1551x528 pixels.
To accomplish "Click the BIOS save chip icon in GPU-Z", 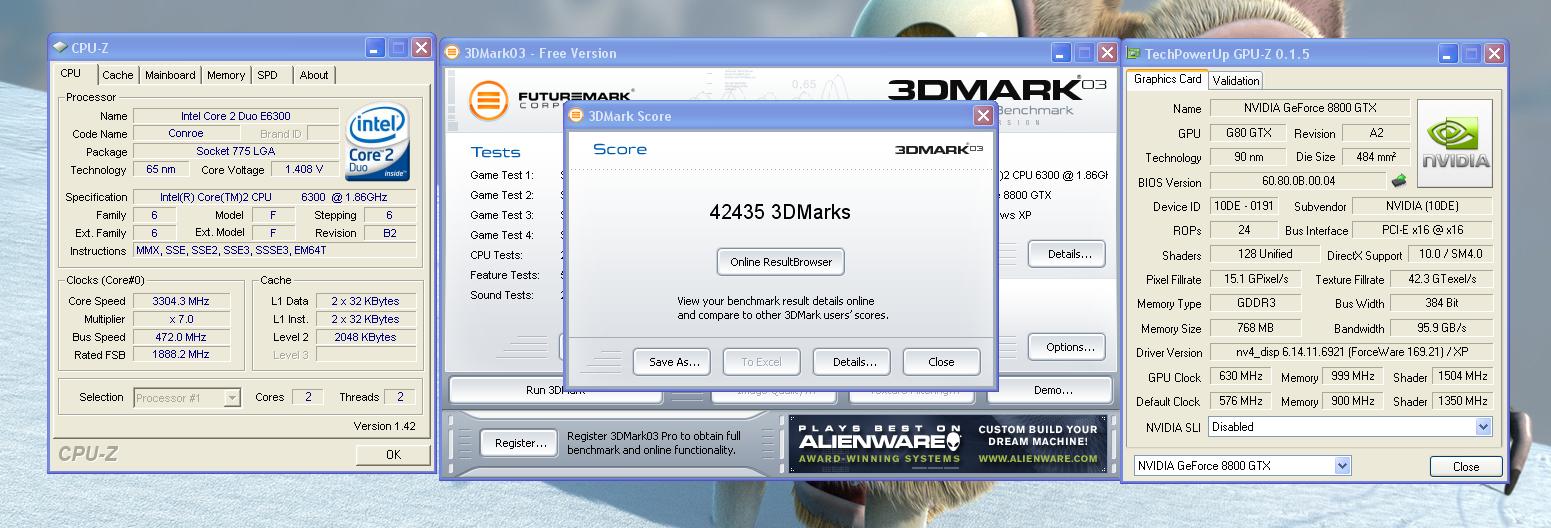I will [x=1398, y=181].
